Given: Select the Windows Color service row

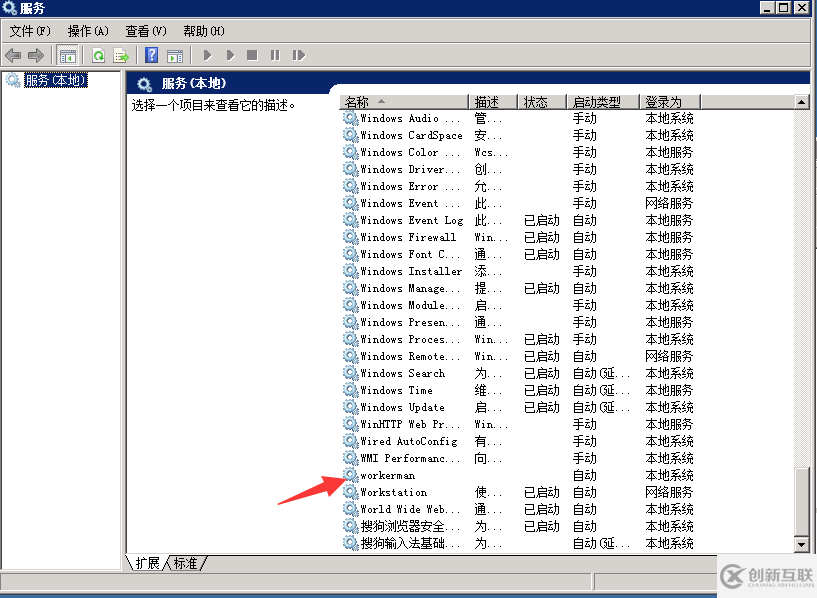Looking at the screenshot, I should click(x=519, y=152).
